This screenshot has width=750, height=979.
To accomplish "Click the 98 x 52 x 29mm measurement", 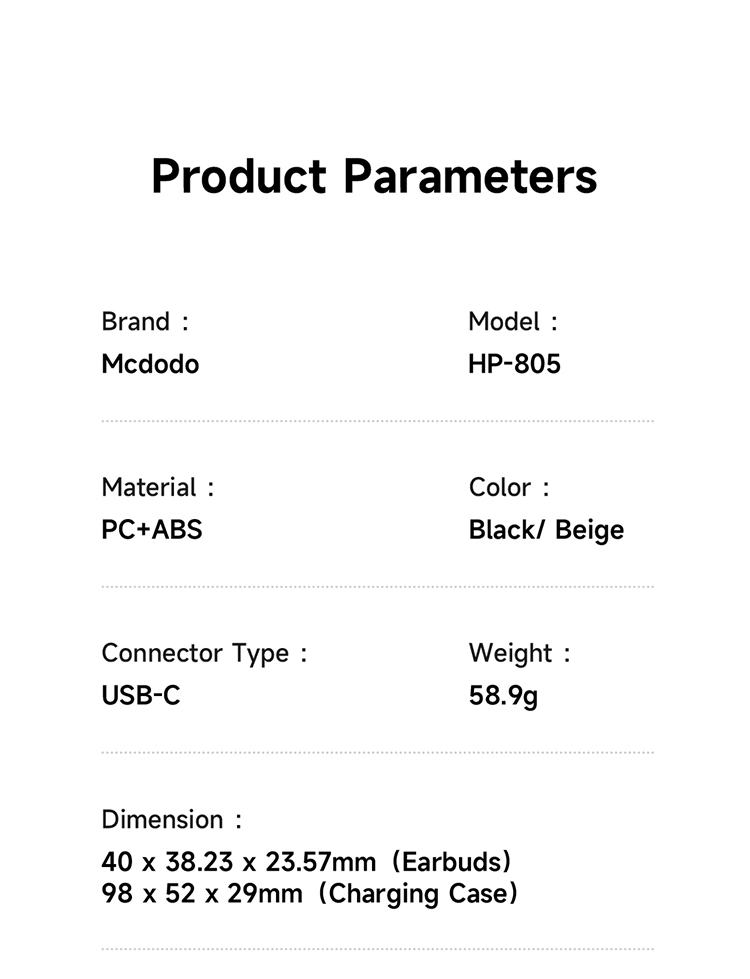I will 202,893.
